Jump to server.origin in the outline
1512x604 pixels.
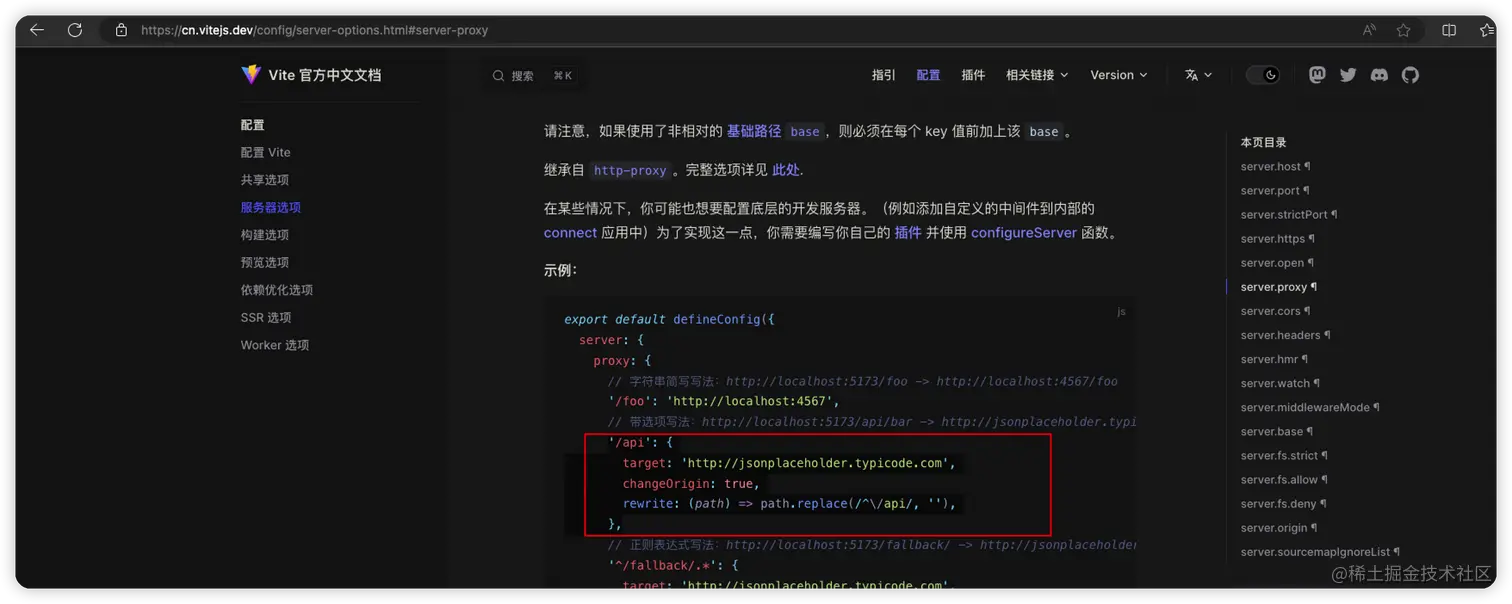(1279, 528)
